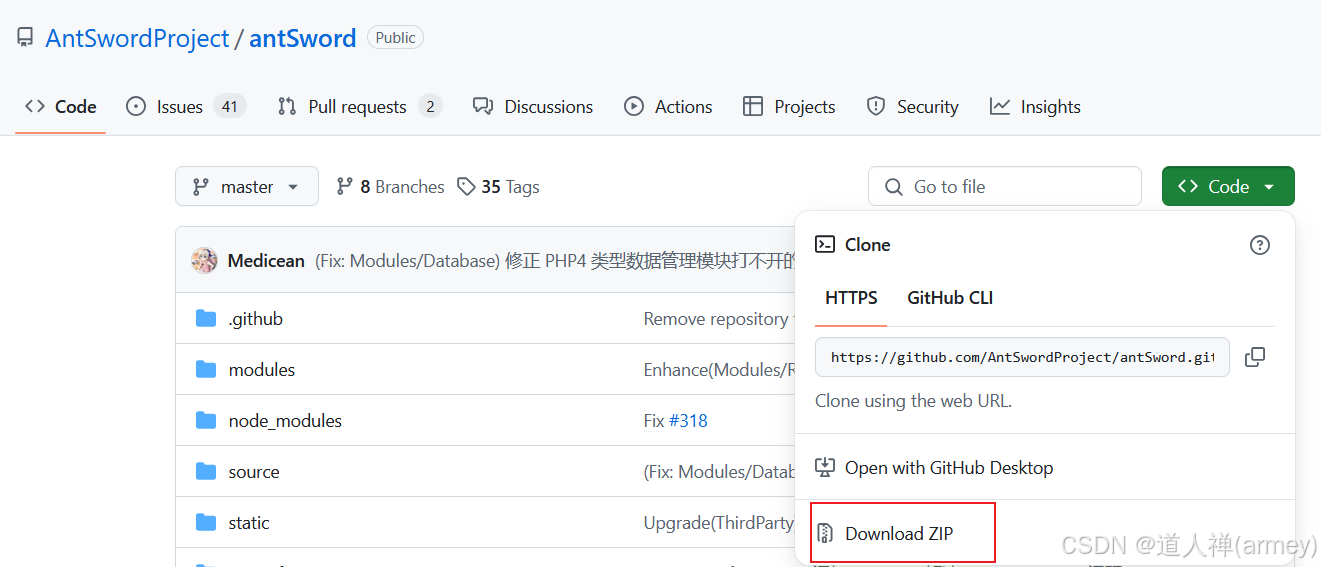
Task: Click the Medicean author avatar
Action: click(x=205, y=260)
